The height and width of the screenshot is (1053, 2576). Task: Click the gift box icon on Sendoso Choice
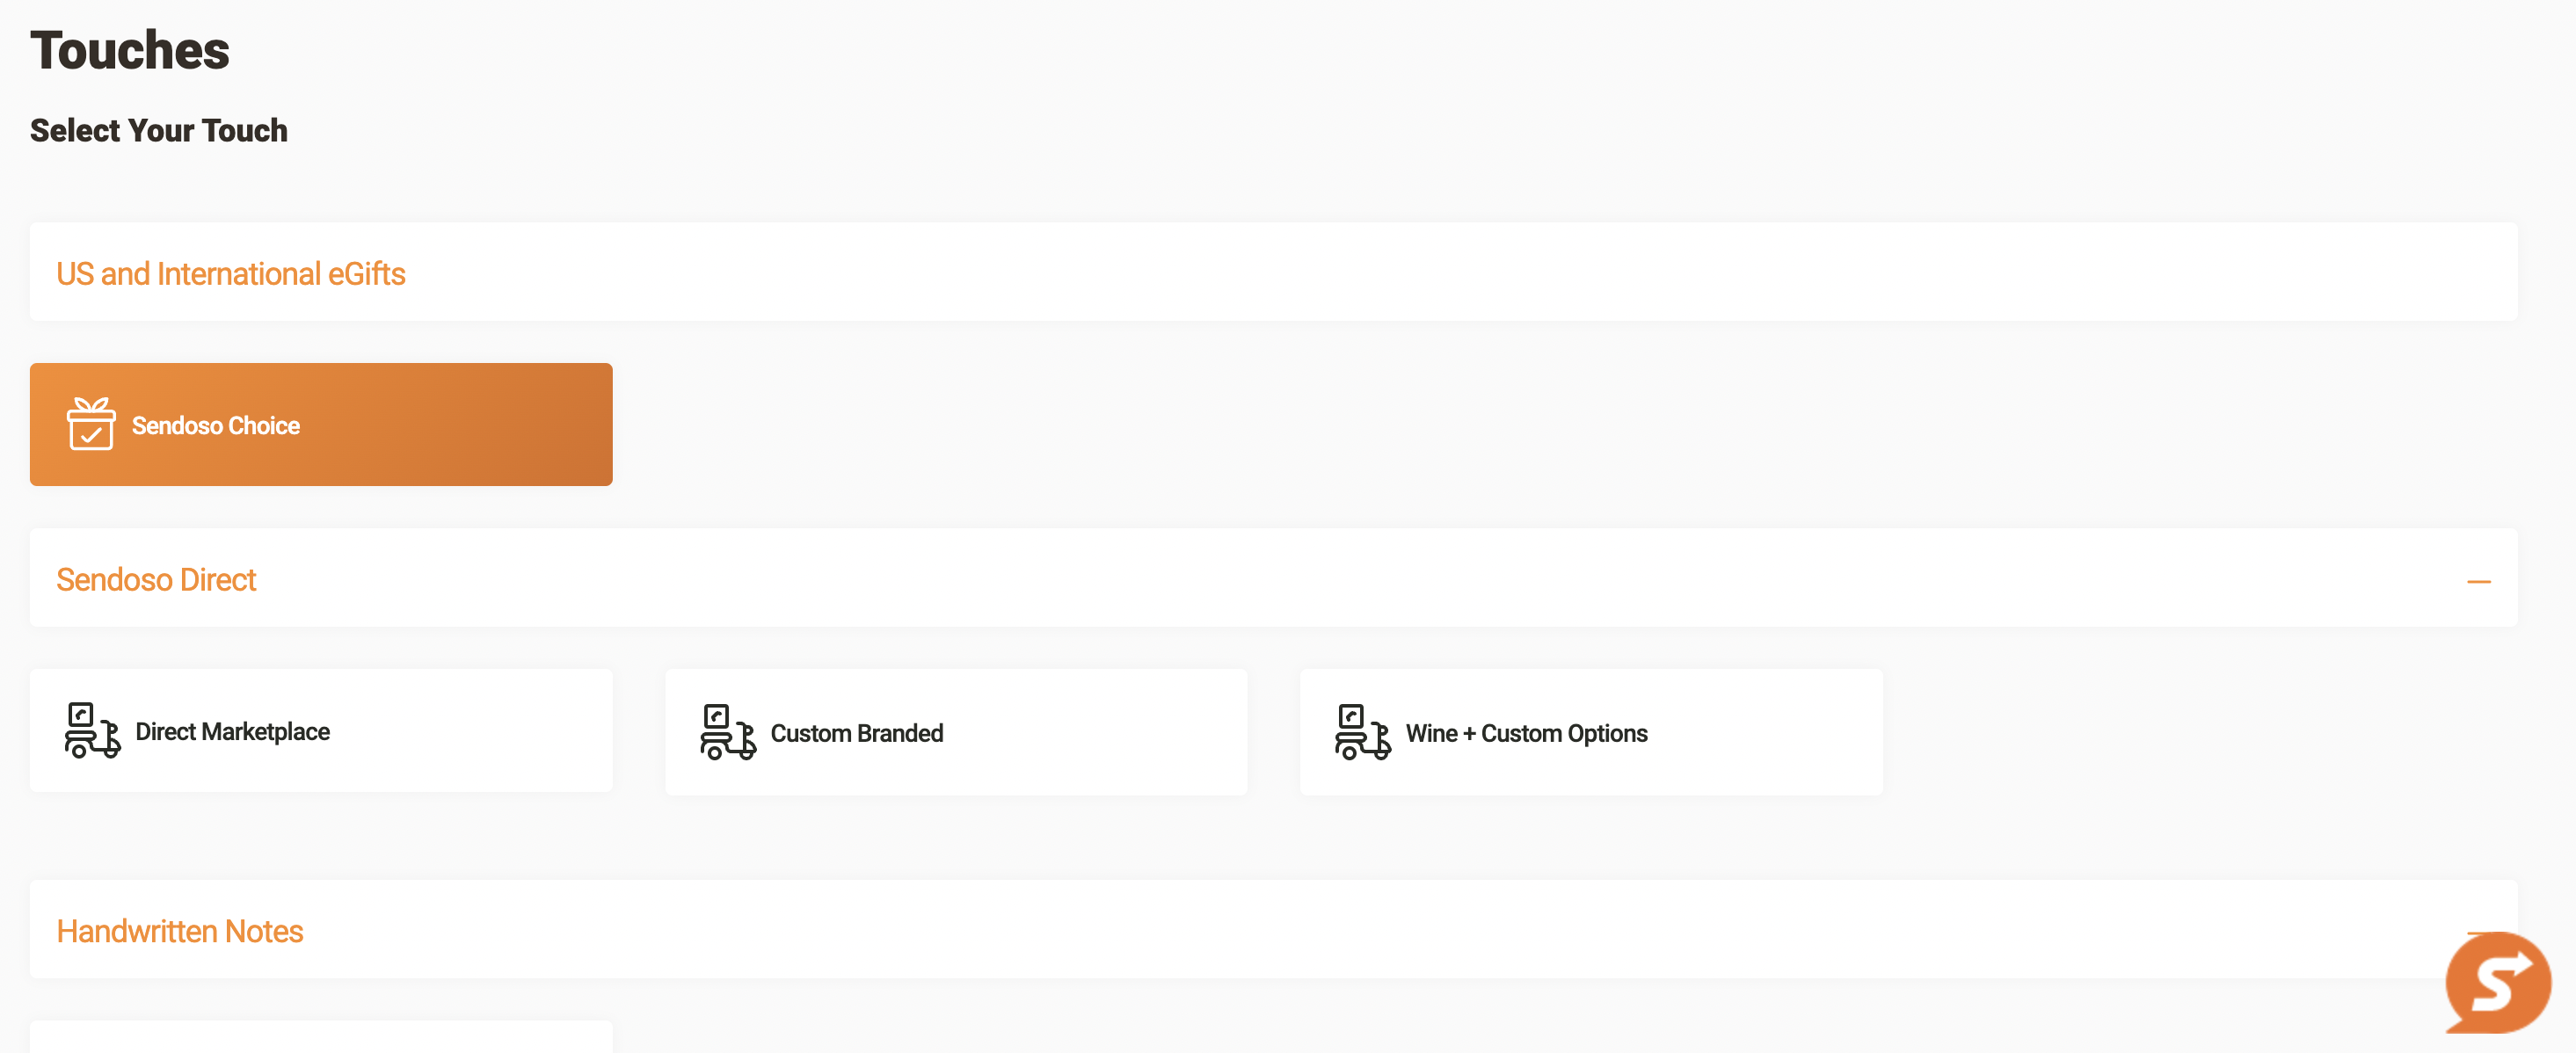(x=90, y=424)
